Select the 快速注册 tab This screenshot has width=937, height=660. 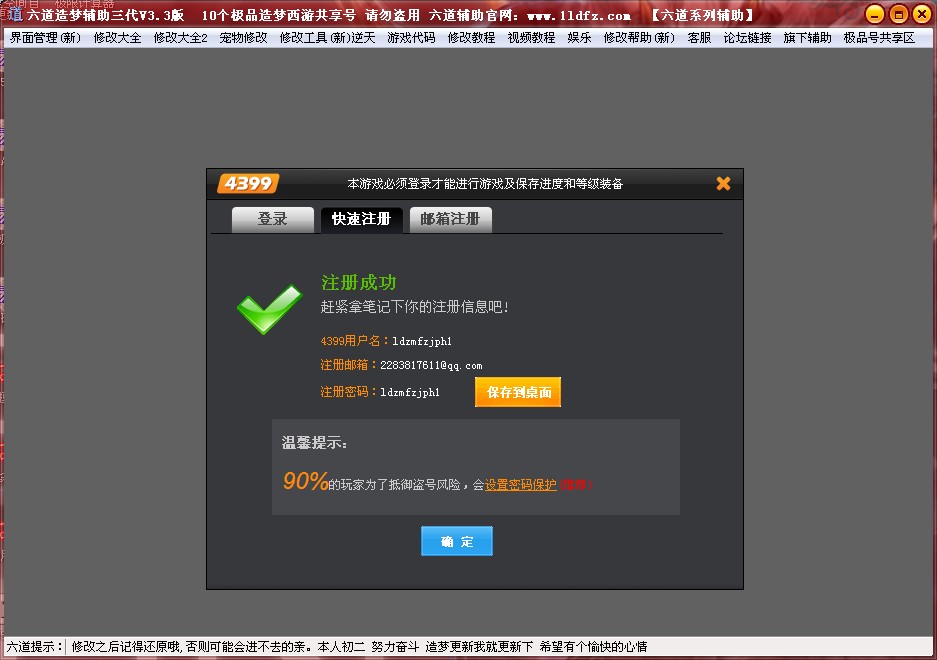pyautogui.click(x=361, y=219)
